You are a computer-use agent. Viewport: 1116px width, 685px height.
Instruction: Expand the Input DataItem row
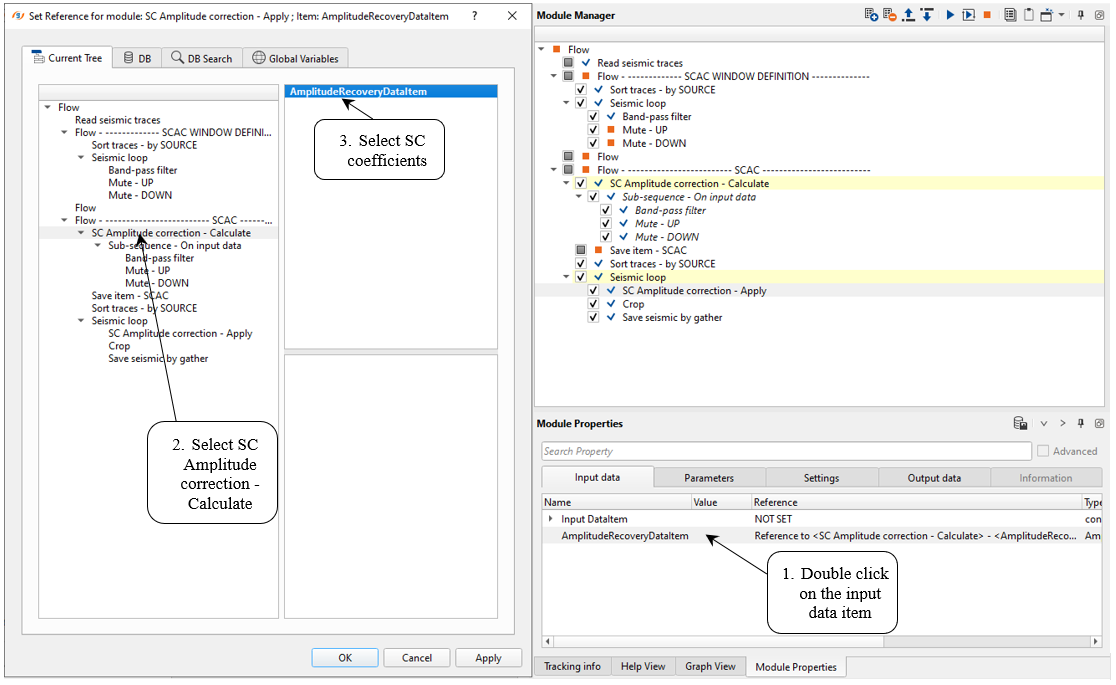tap(550, 519)
